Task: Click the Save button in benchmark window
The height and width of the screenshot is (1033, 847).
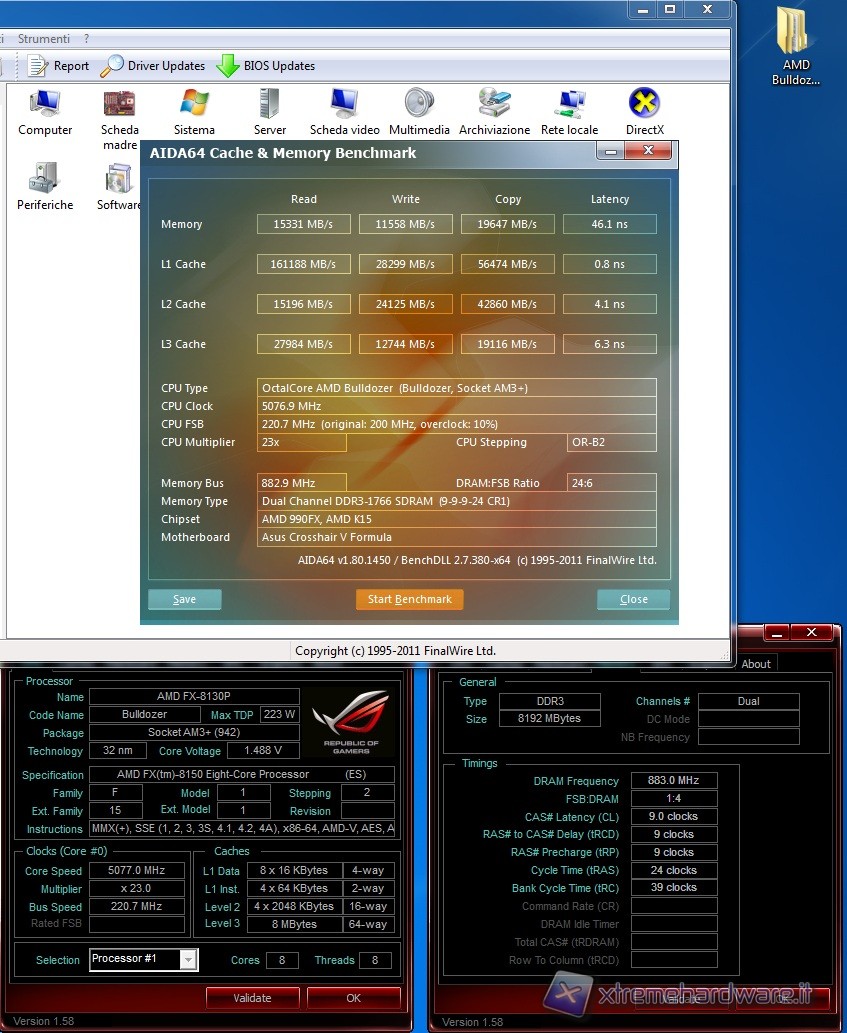Action: (185, 600)
